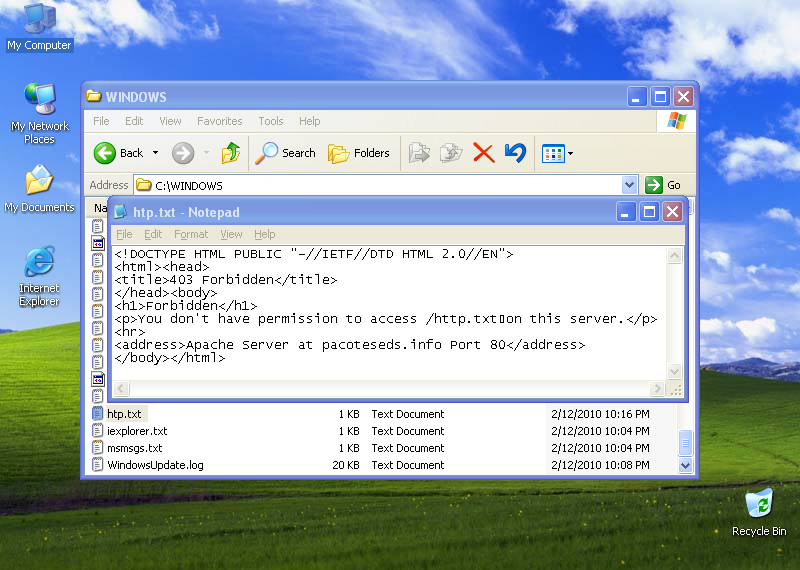This screenshot has width=800, height=570.
Task: Open the Back history dropdown arrow
Action: coord(156,153)
